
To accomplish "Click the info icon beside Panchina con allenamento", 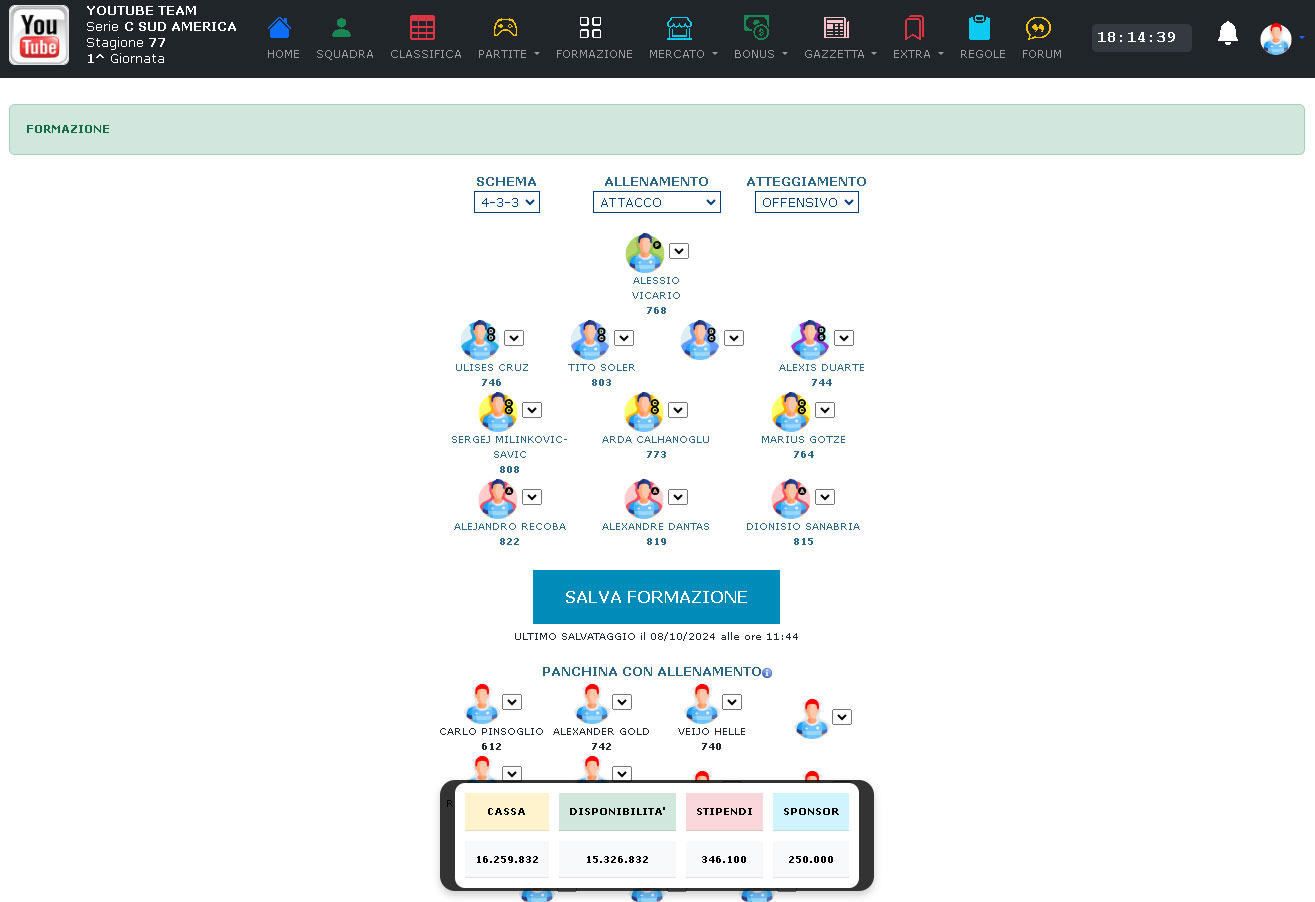I will (767, 673).
